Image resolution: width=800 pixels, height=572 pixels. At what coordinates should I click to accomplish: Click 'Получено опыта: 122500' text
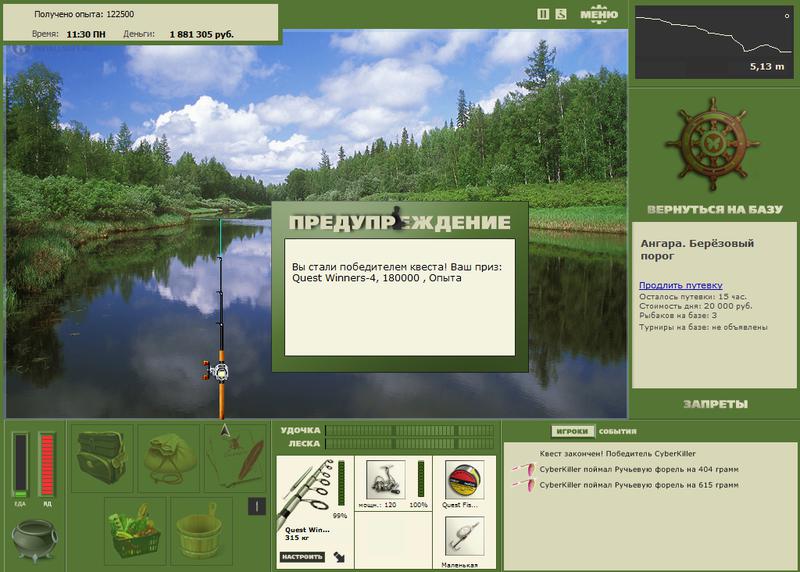click(84, 14)
